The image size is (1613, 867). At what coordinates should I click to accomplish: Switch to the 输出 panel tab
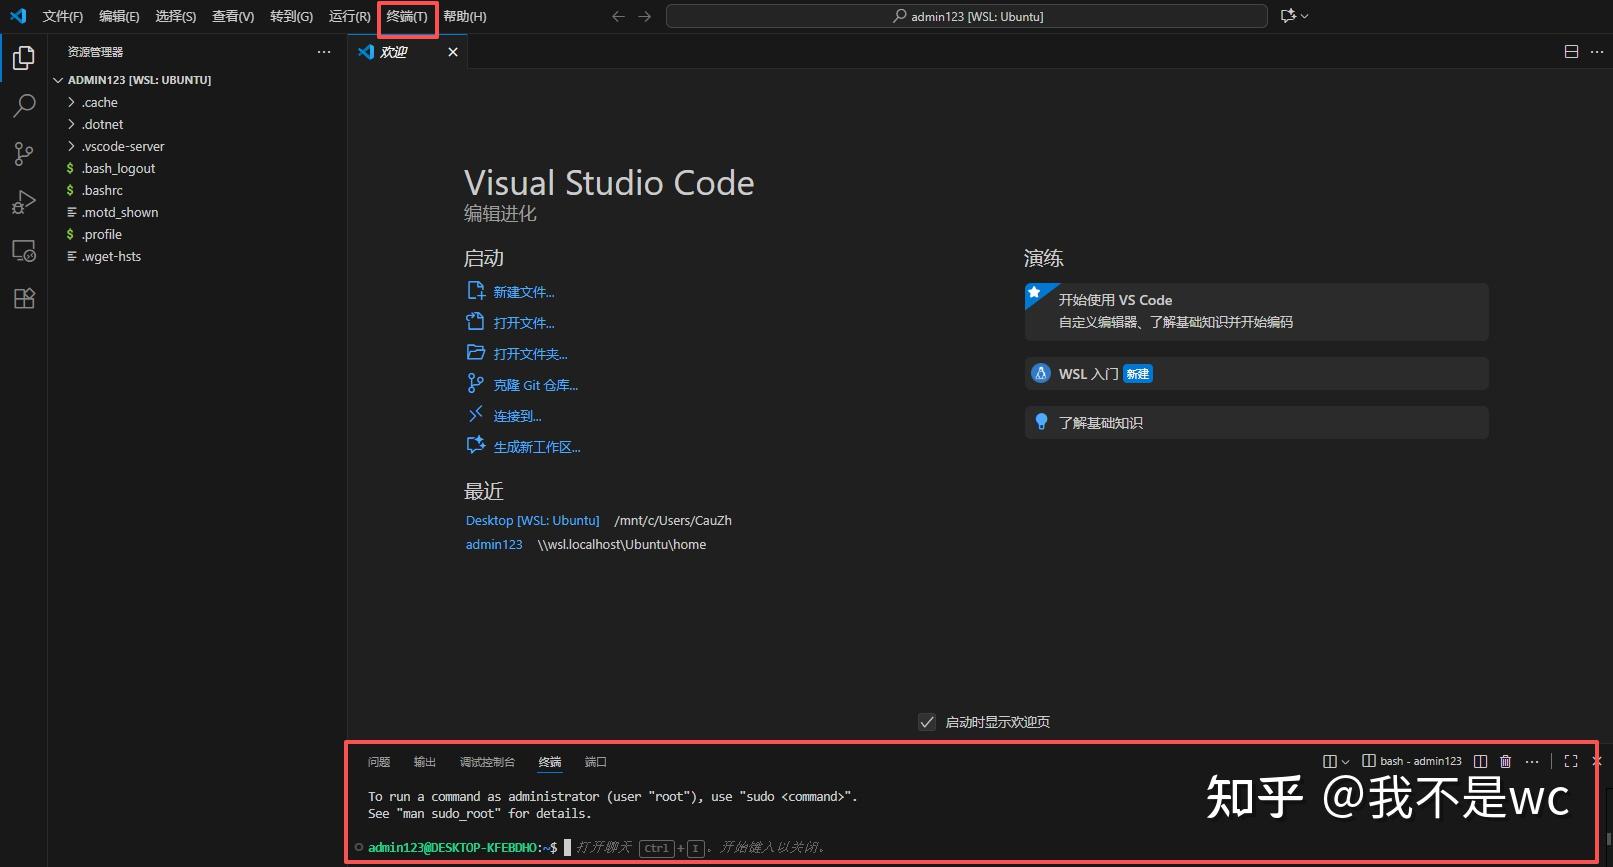click(x=425, y=762)
